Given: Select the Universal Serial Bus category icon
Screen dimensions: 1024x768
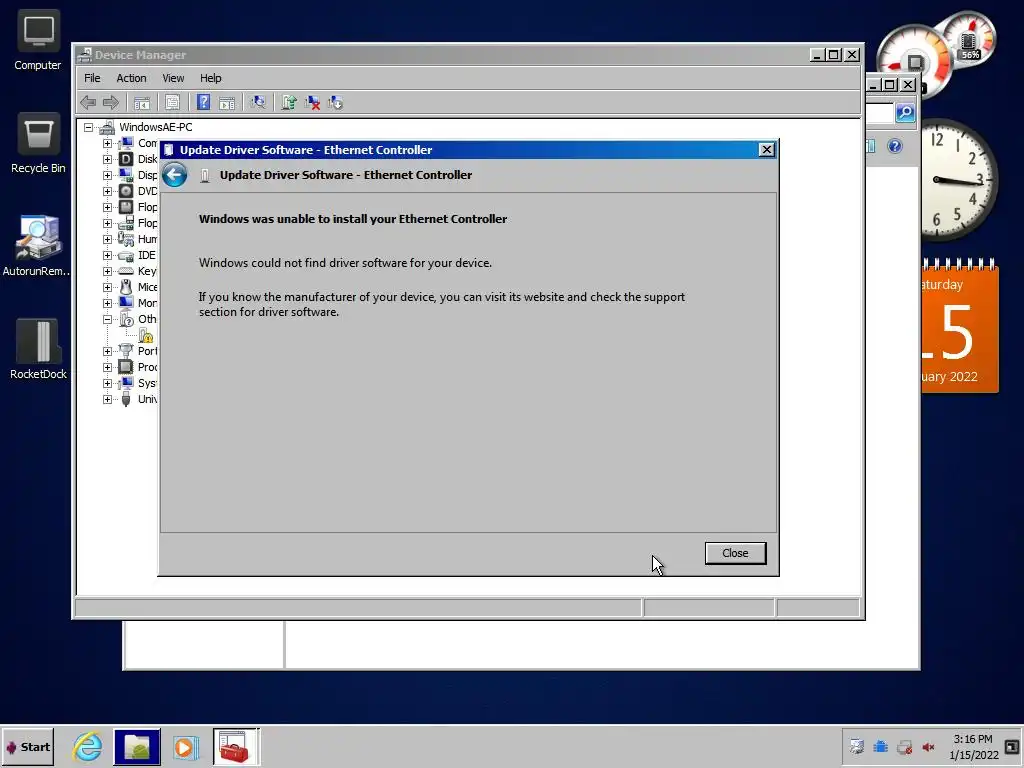Looking at the screenshot, I should pyautogui.click(x=126, y=399).
